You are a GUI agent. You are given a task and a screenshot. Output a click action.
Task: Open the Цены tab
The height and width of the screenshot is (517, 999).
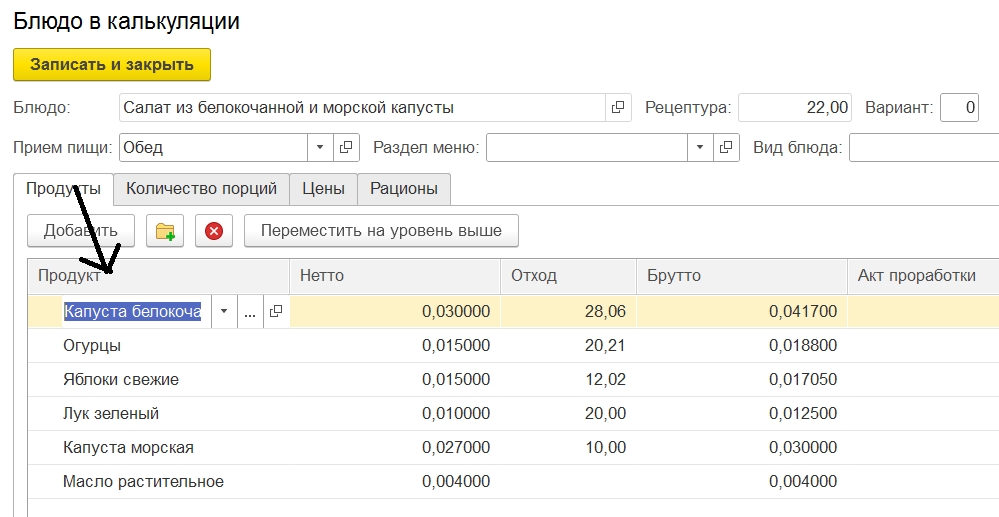pos(323,188)
